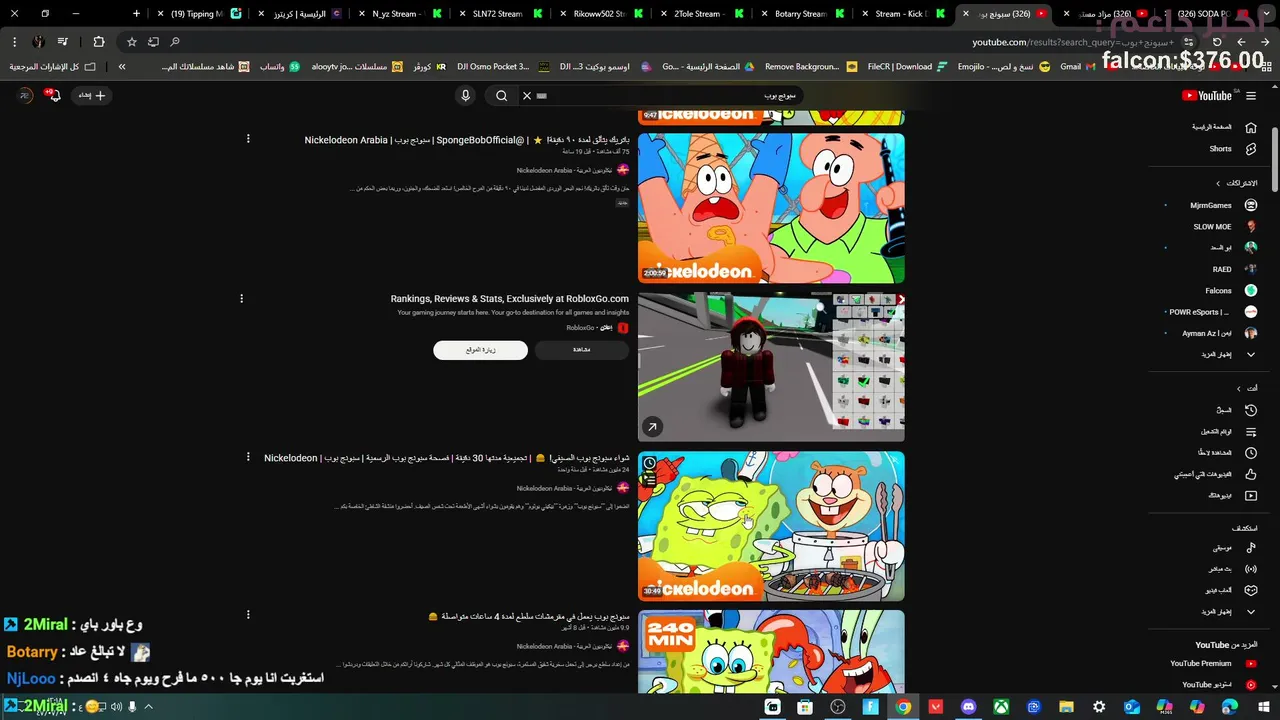This screenshot has height=720, width=1280.
Task: Click the Create video button
Action: point(92,96)
